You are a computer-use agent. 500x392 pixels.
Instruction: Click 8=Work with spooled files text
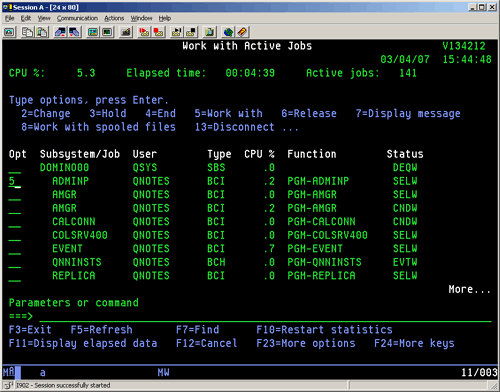(98, 127)
